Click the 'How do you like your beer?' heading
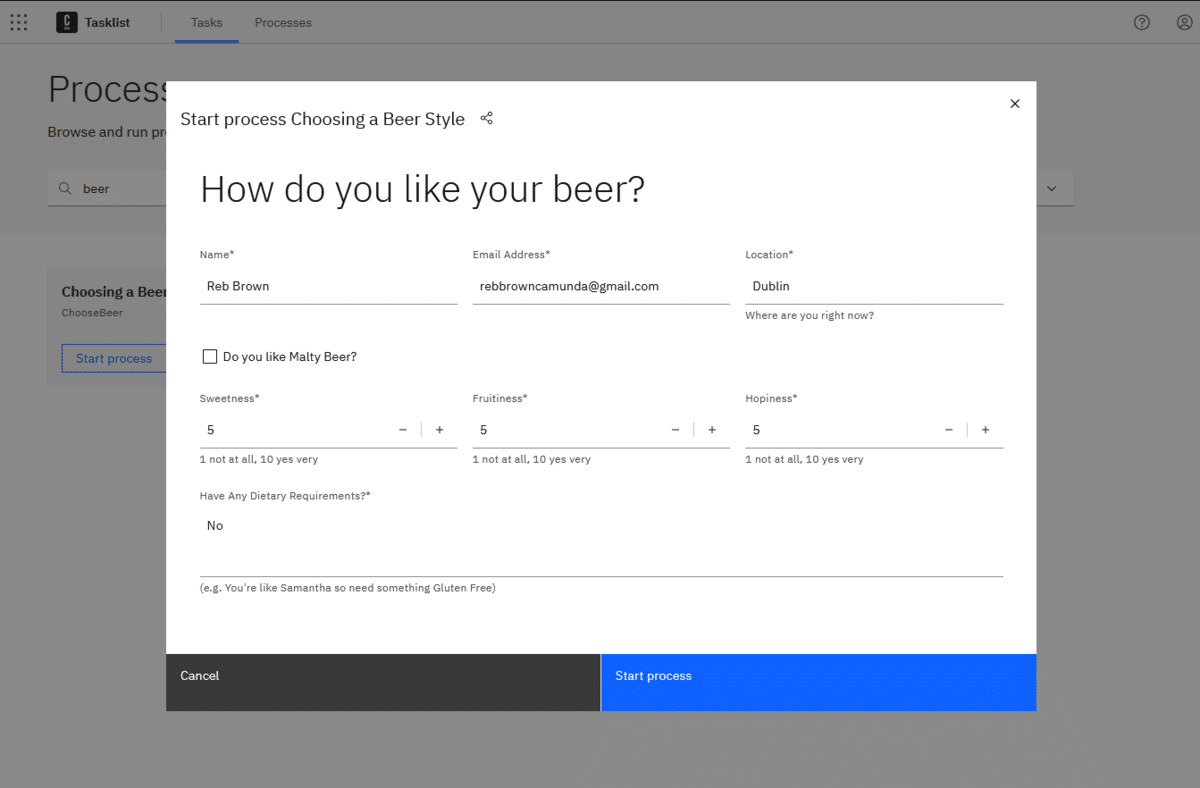This screenshot has height=788, width=1200. pos(423,189)
